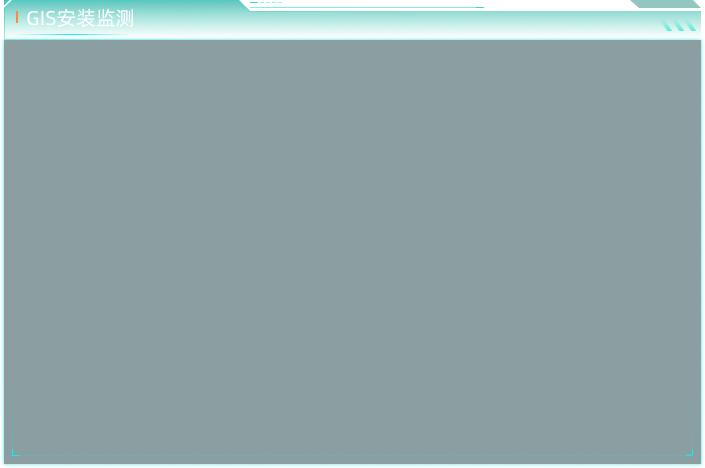
Task: Click the last slash of header slash decoration
Action: 690,26
